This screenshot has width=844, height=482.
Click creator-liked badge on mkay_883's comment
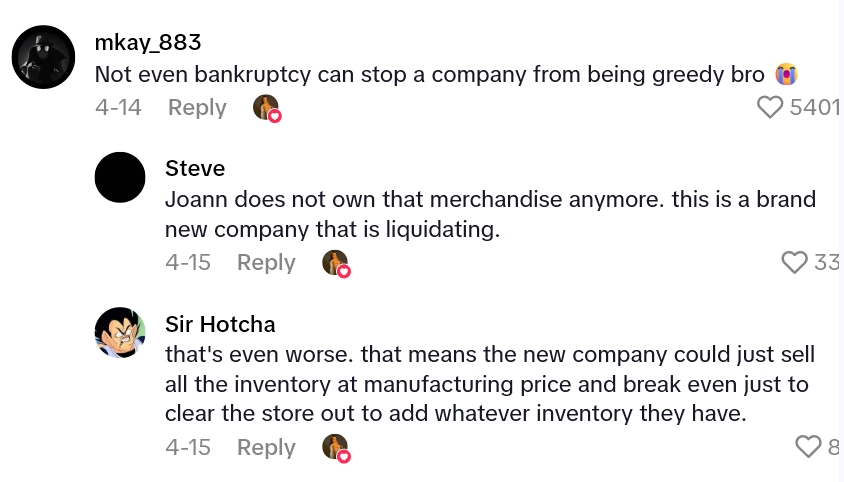pyautogui.click(x=267, y=108)
